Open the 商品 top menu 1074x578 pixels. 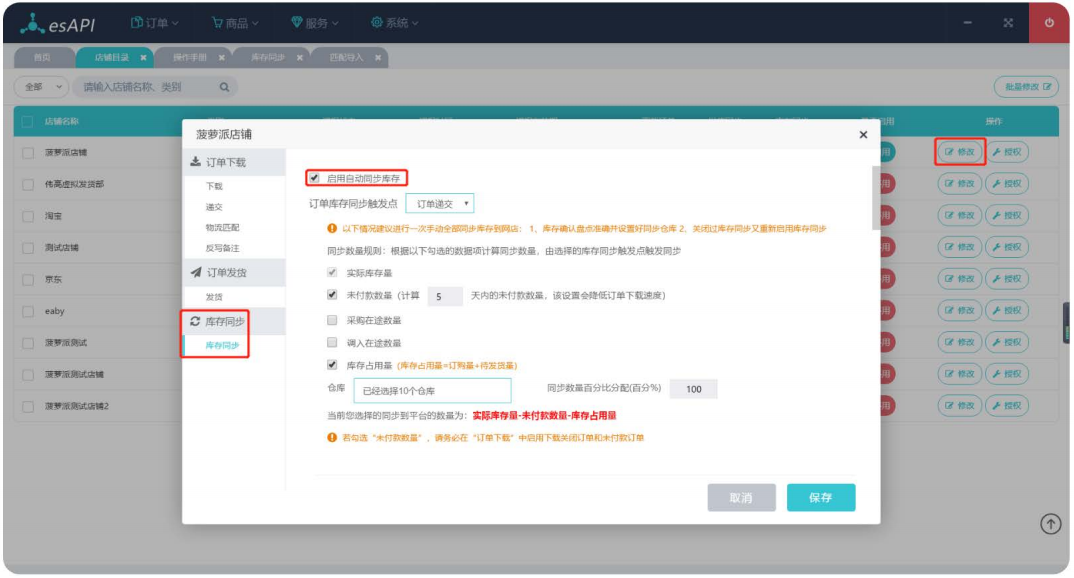[235, 22]
